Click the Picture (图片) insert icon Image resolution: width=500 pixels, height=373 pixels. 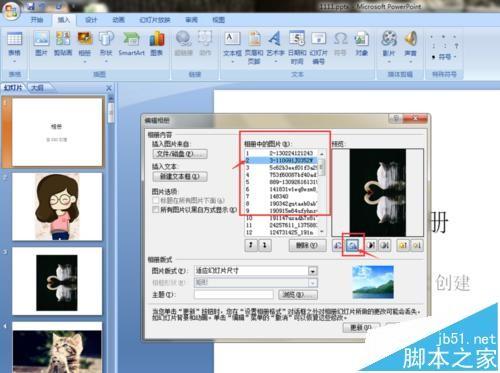[x=41, y=44]
